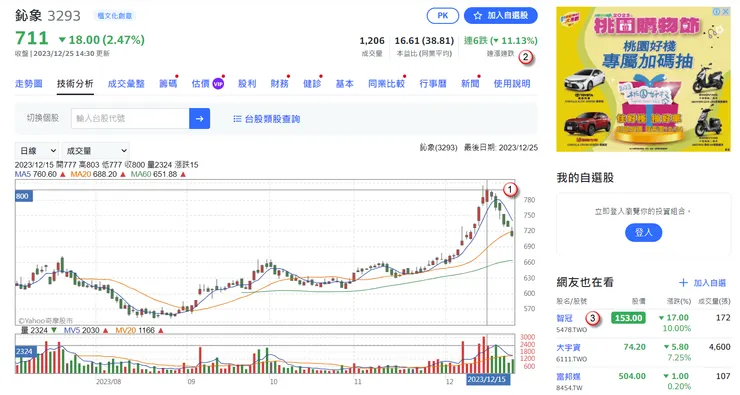The width and height of the screenshot is (740, 395).
Task: Open the 財務 tab
Action: (x=279, y=84)
